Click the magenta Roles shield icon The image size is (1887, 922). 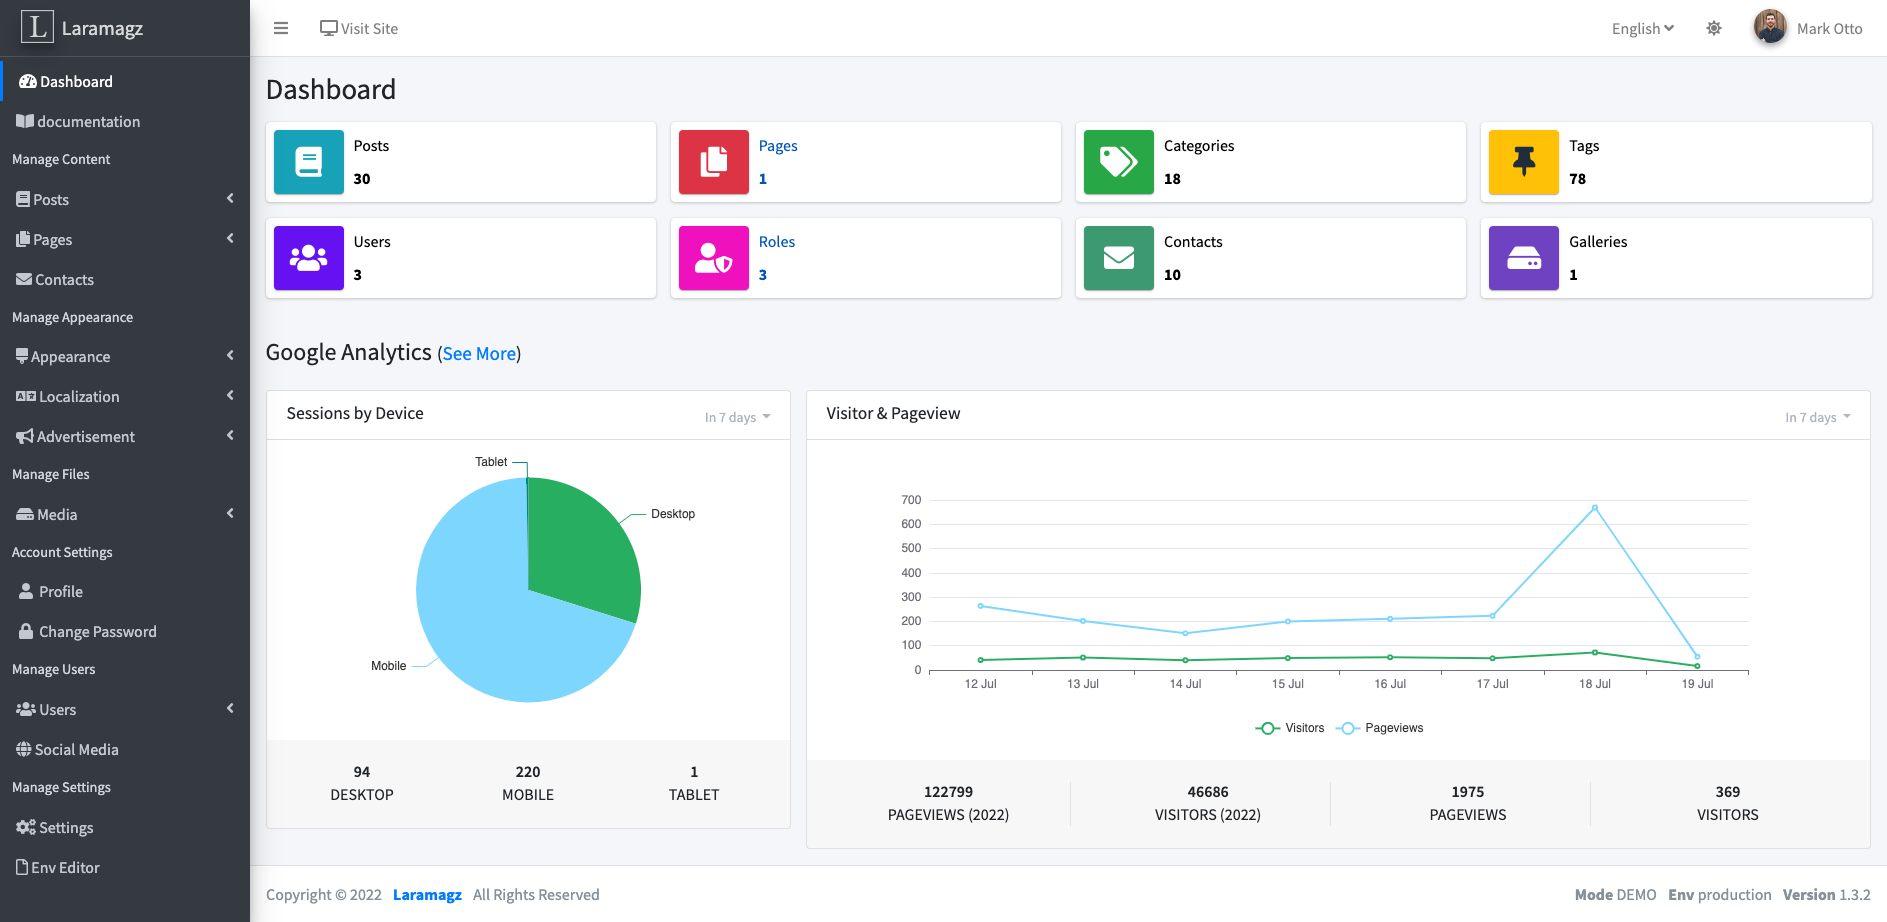coord(714,258)
